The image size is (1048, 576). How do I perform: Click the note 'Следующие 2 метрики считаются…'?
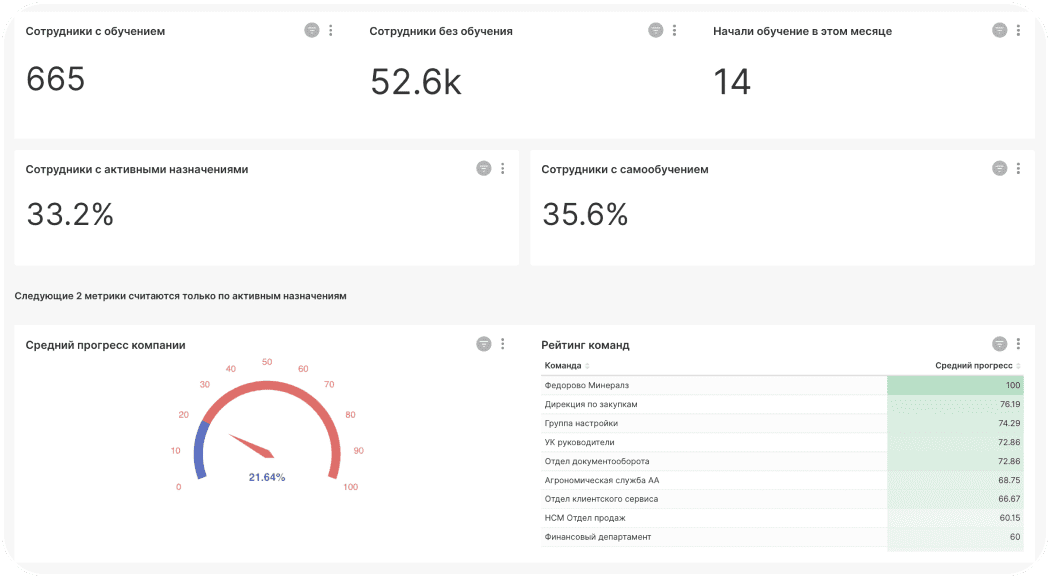(180, 296)
